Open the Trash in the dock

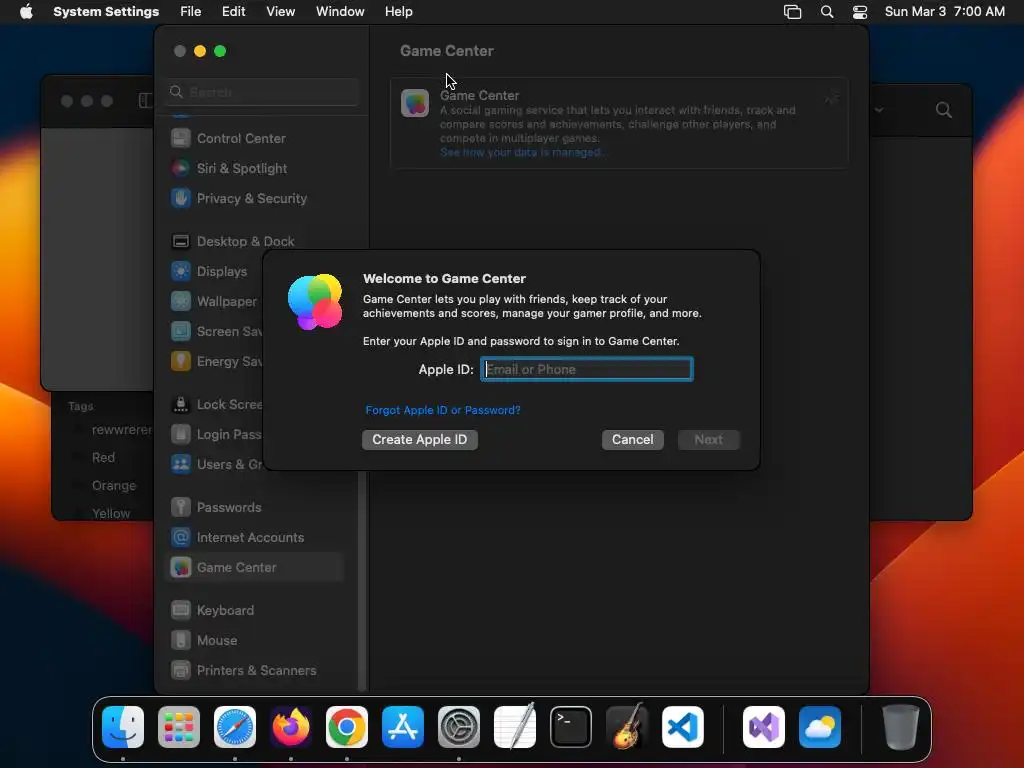coord(901,727)
